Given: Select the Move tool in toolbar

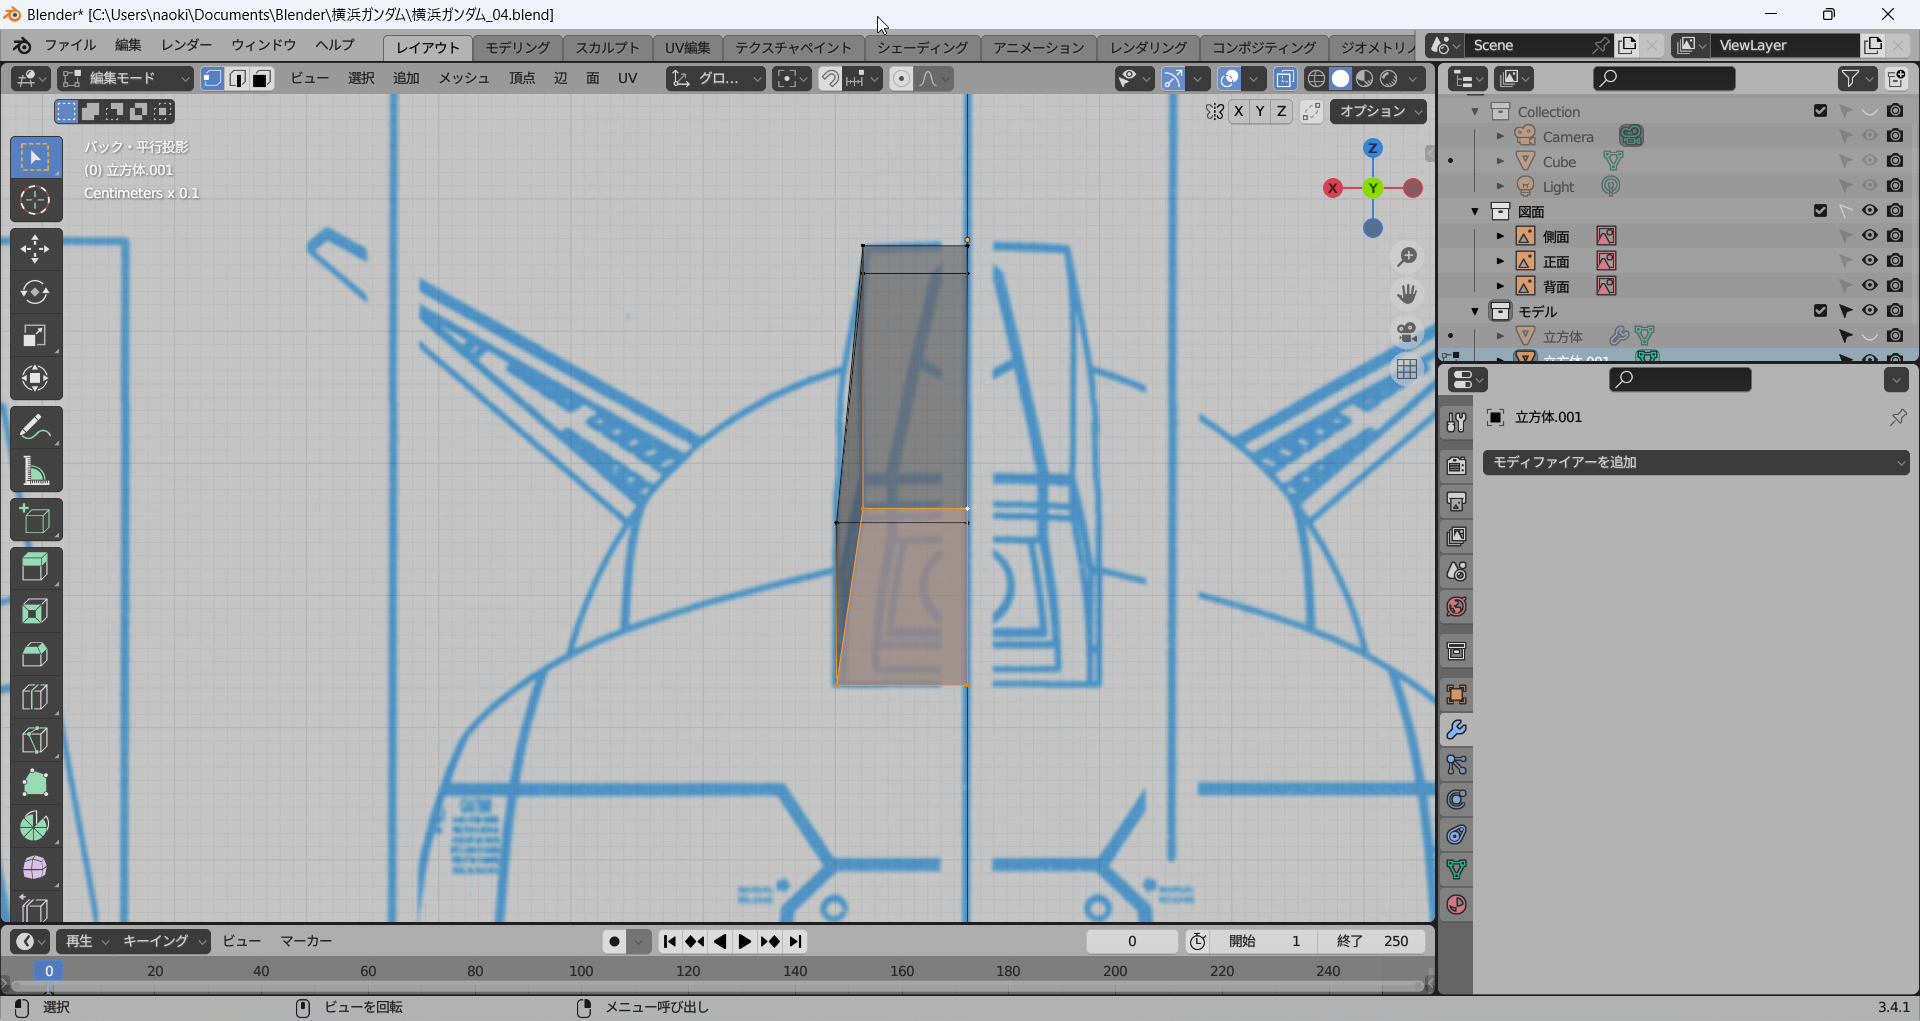Looking at the screenshot, I should pos(35,249).
